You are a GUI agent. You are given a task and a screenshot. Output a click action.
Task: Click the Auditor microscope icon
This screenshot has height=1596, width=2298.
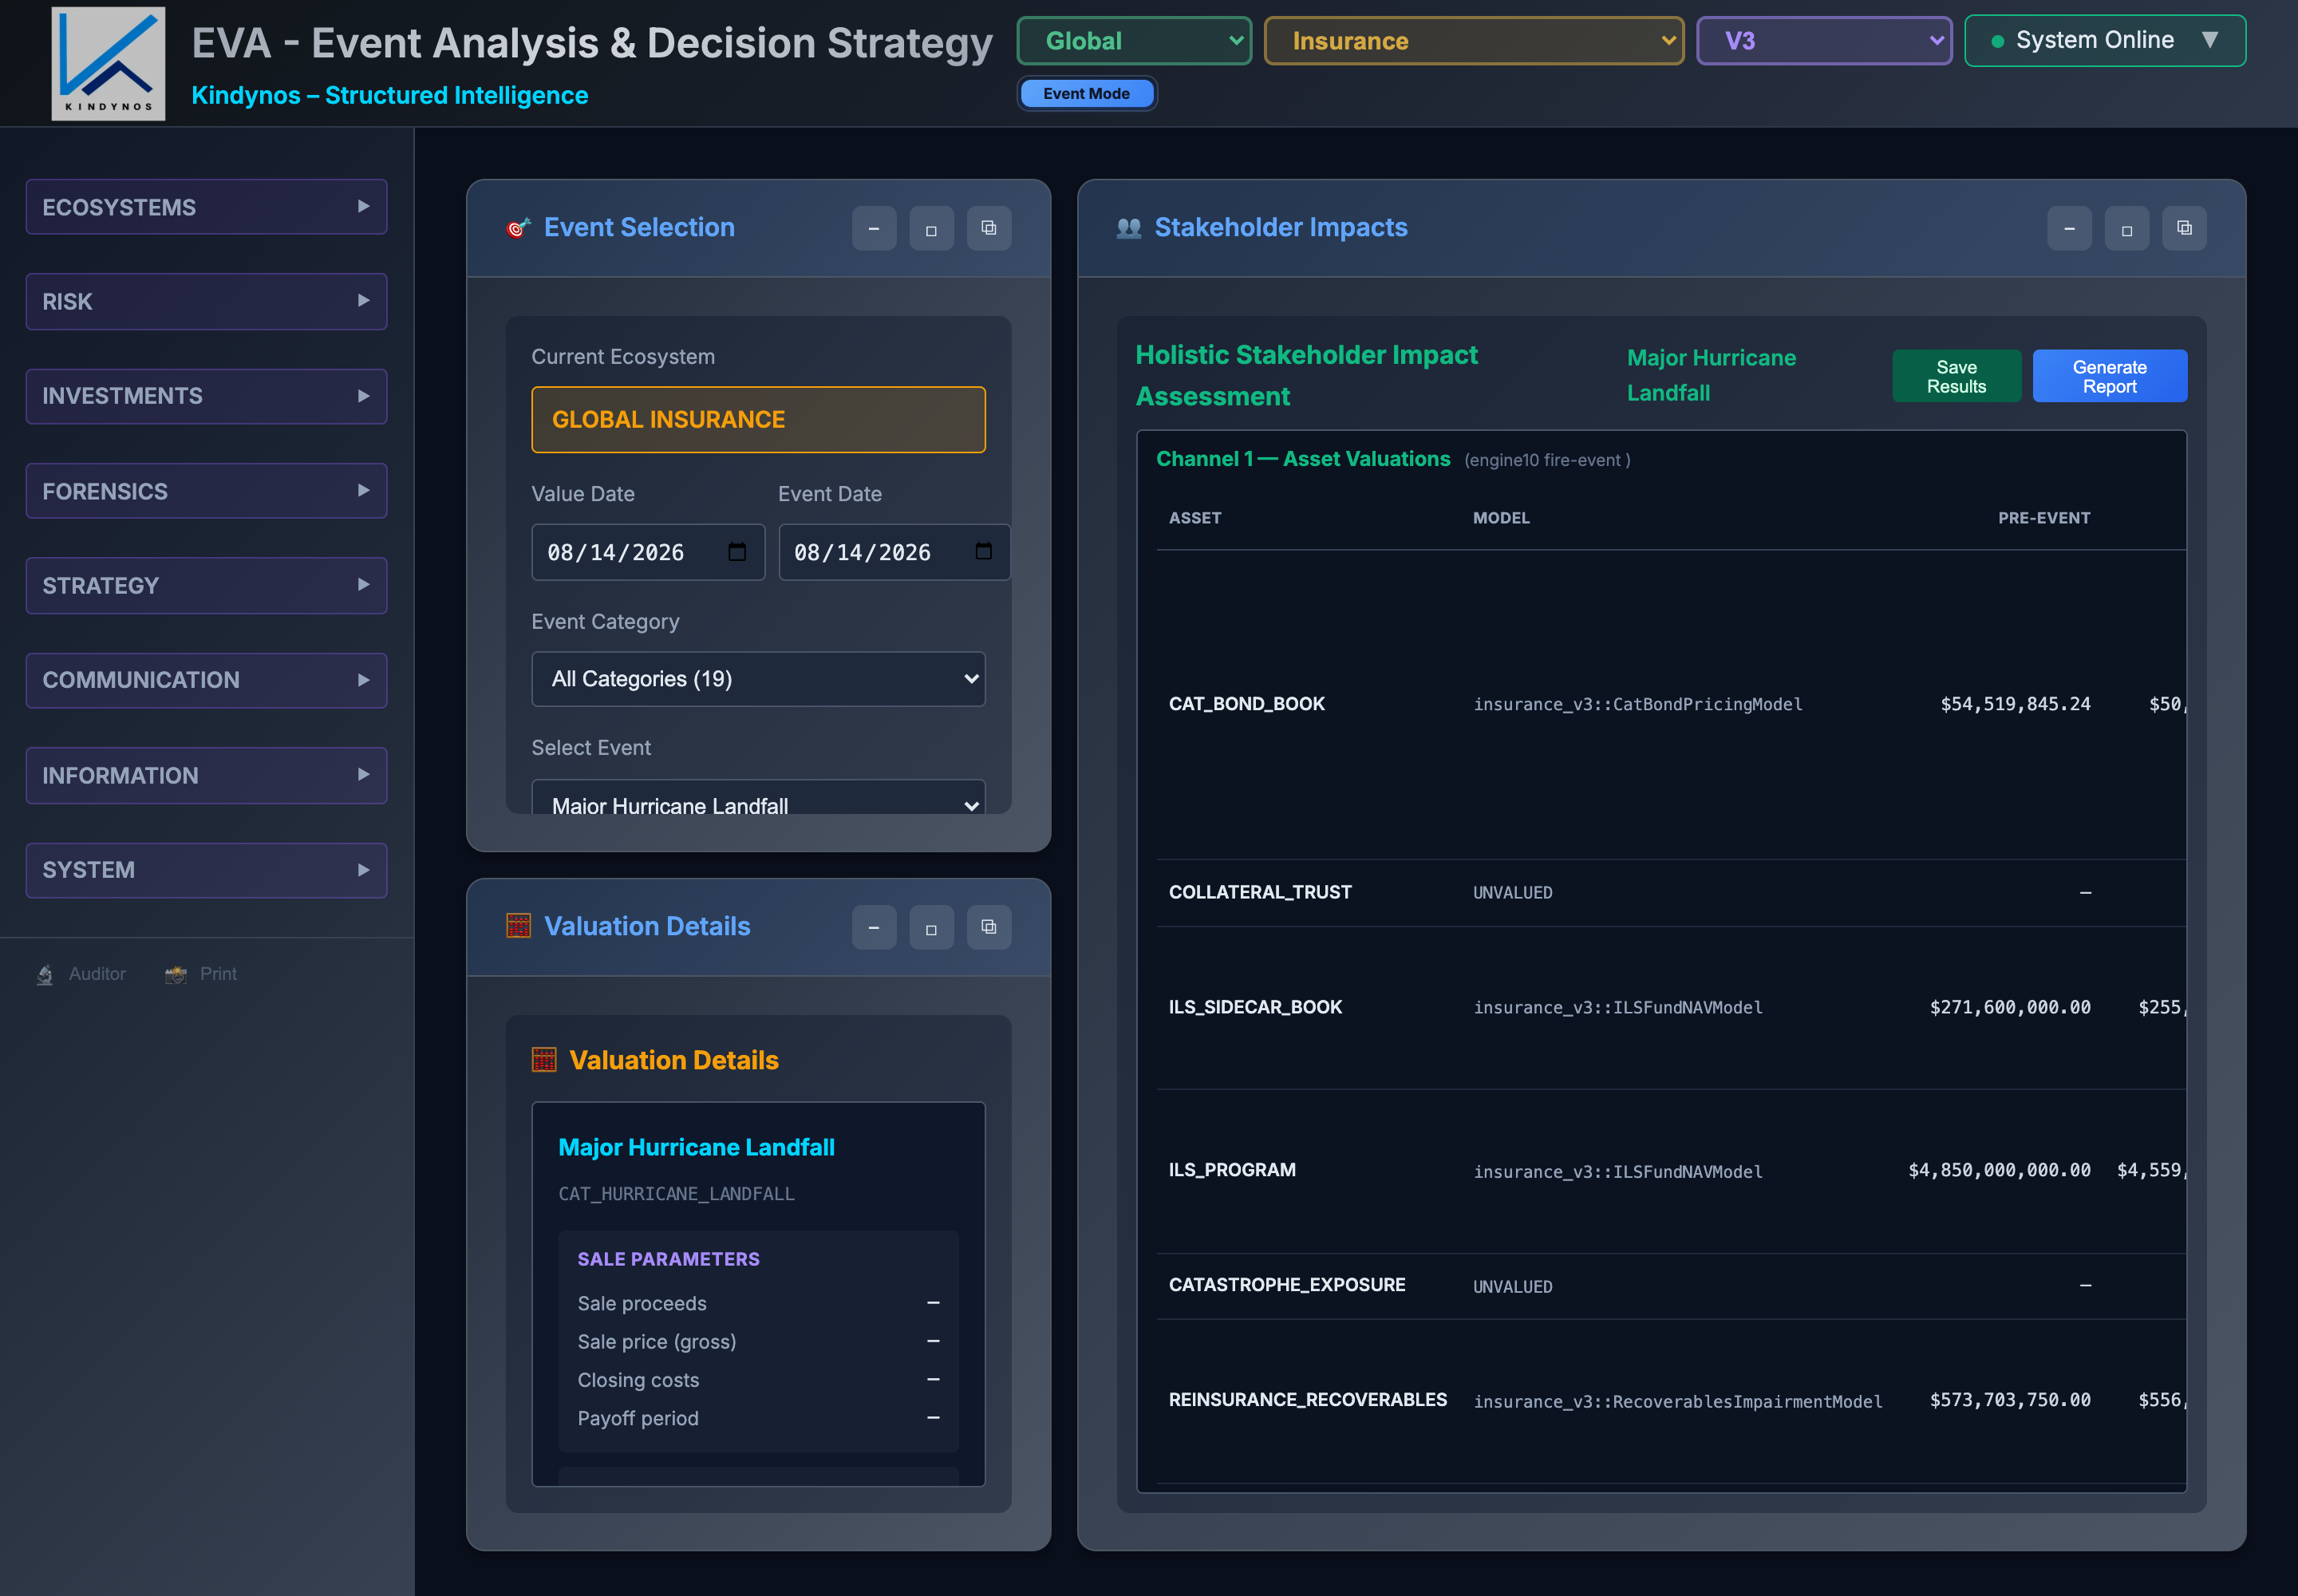45,975
